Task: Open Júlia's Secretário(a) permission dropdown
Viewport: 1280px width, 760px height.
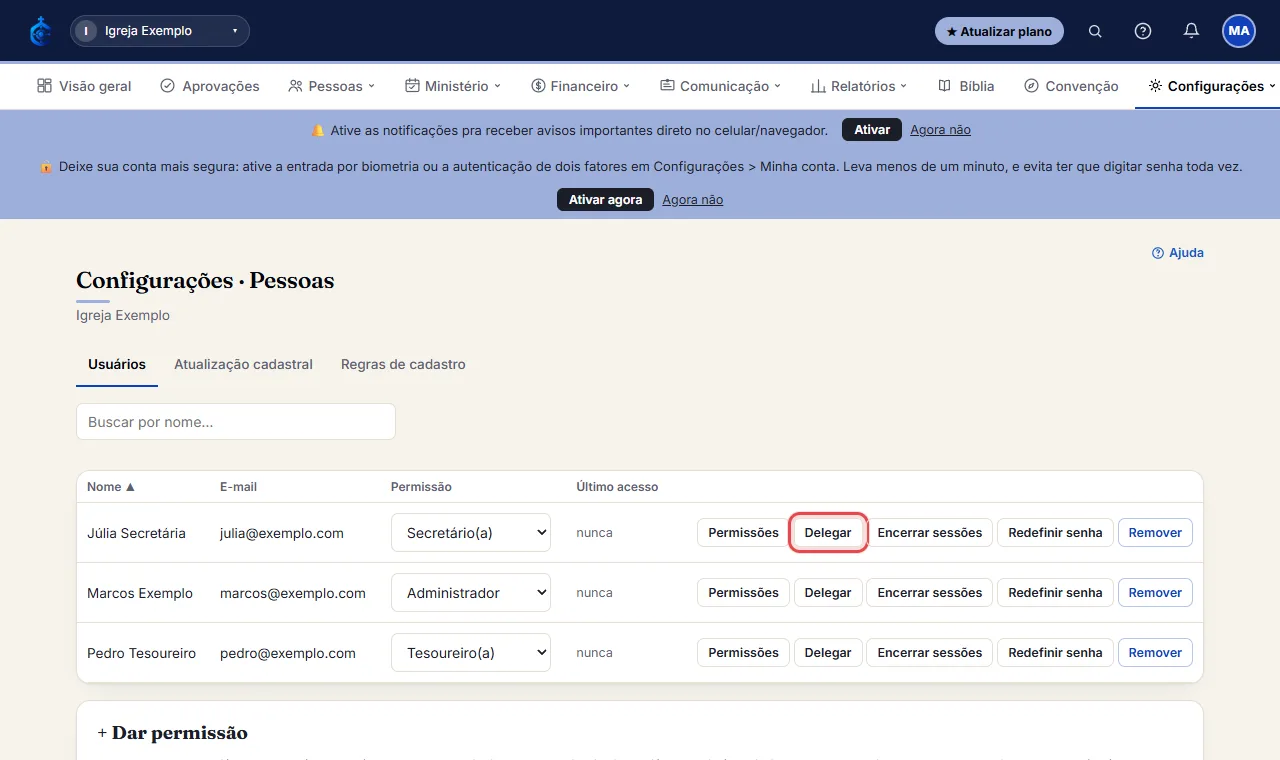Action: click(x=471, y=533)
